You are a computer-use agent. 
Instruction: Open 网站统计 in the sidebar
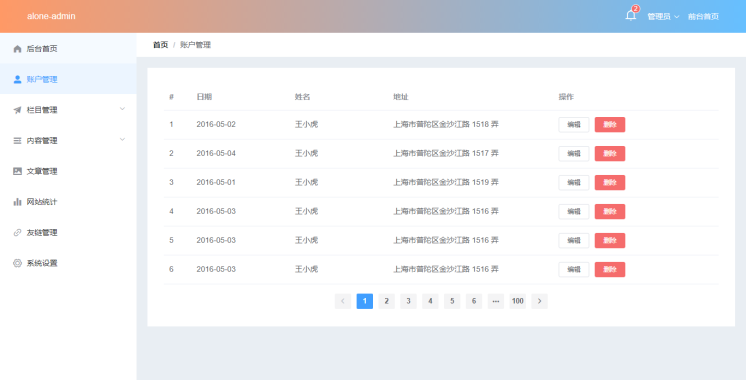tap(68, 202)
